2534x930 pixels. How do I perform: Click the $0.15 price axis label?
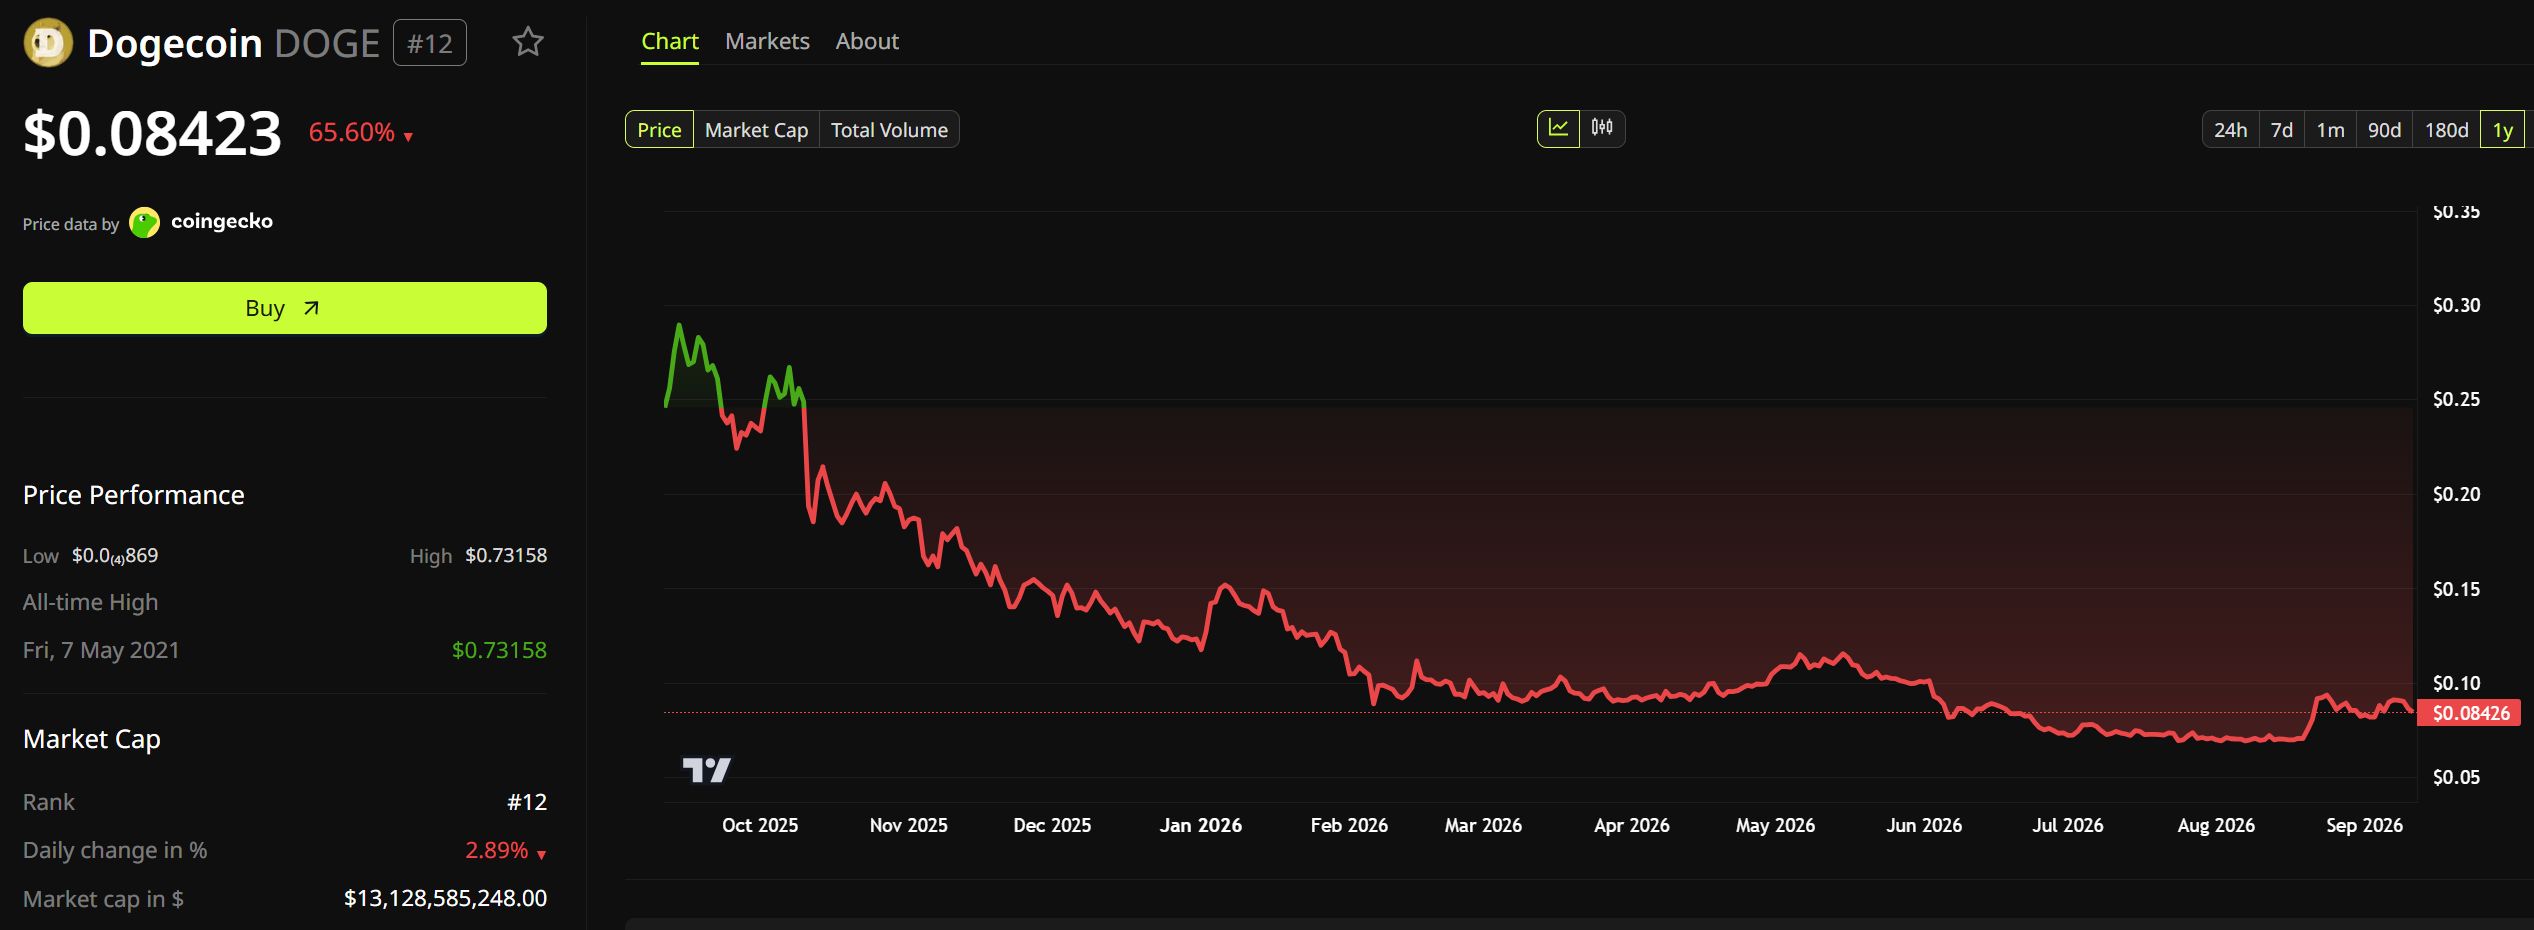(x=2457, y=589)
